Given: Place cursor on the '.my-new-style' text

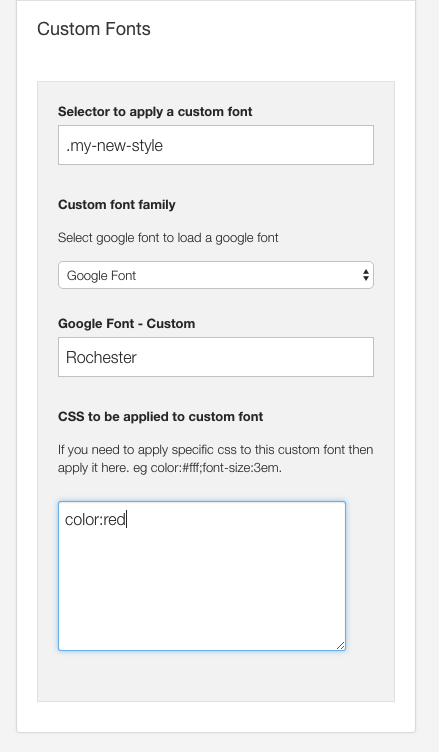Looking at the screenshot, I should tap(114, 146).
